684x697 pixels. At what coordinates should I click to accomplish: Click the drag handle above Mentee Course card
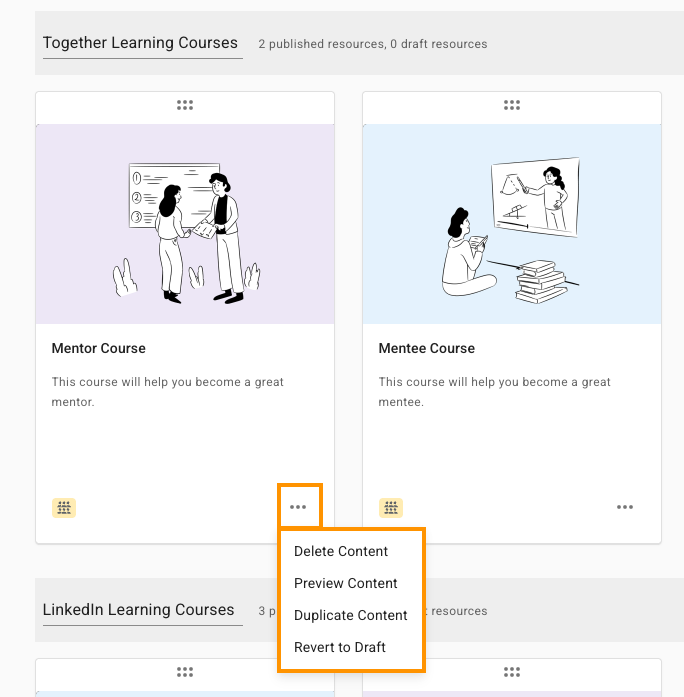coord(512,105)
